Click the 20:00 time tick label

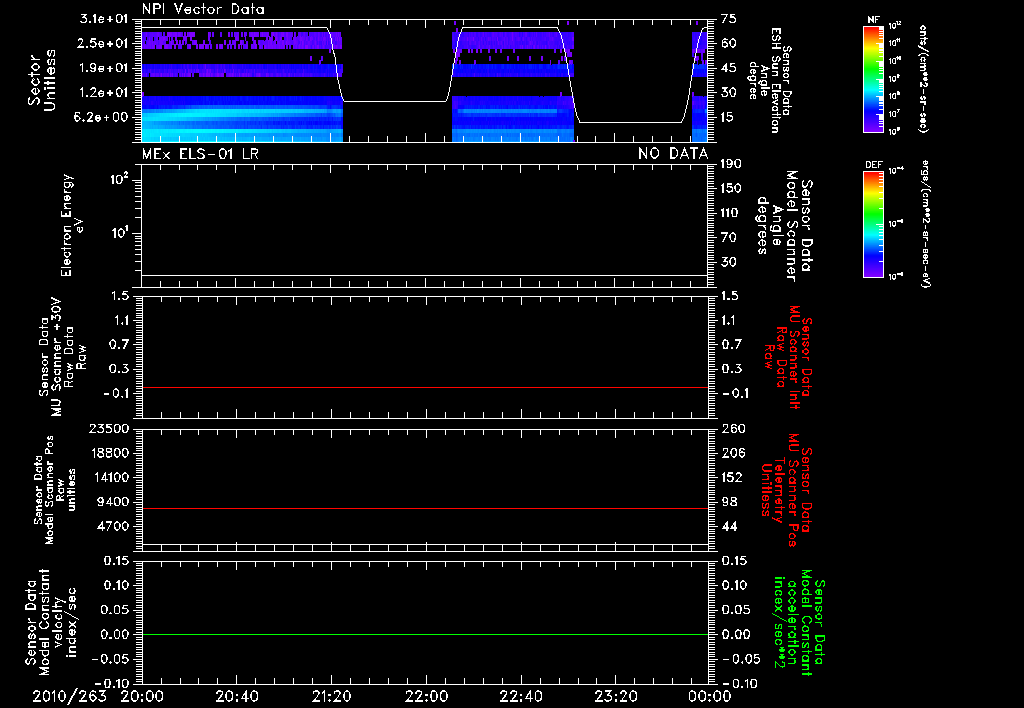tap(142, 696)
